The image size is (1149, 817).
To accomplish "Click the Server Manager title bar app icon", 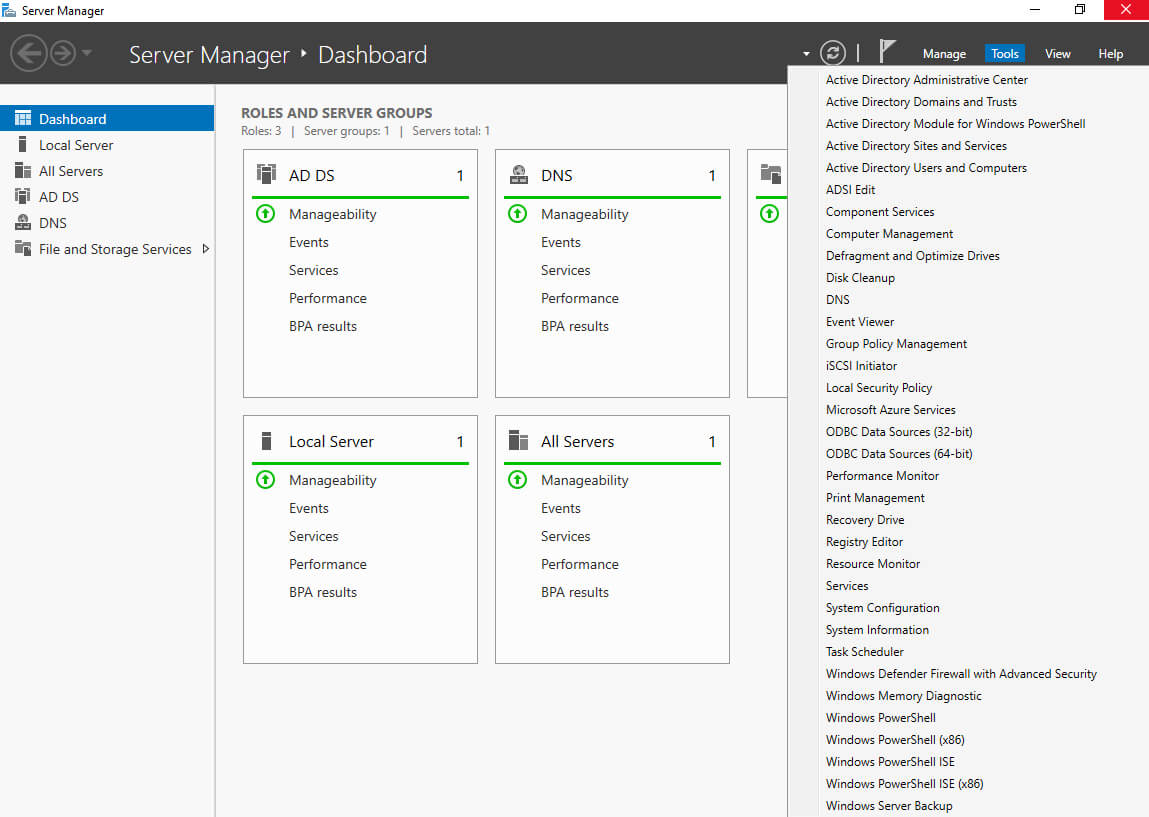I will click(9, 10).
